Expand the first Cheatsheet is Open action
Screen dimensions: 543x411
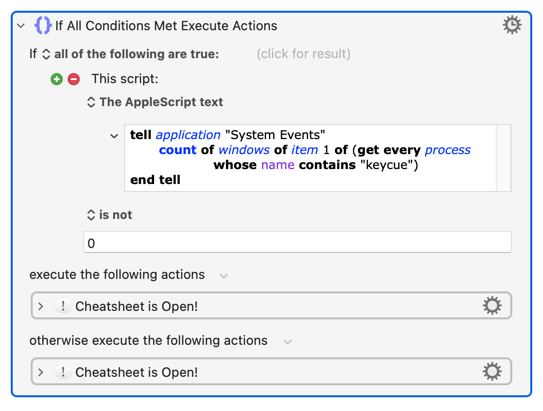pyautogui.click(x=41, y=306)
